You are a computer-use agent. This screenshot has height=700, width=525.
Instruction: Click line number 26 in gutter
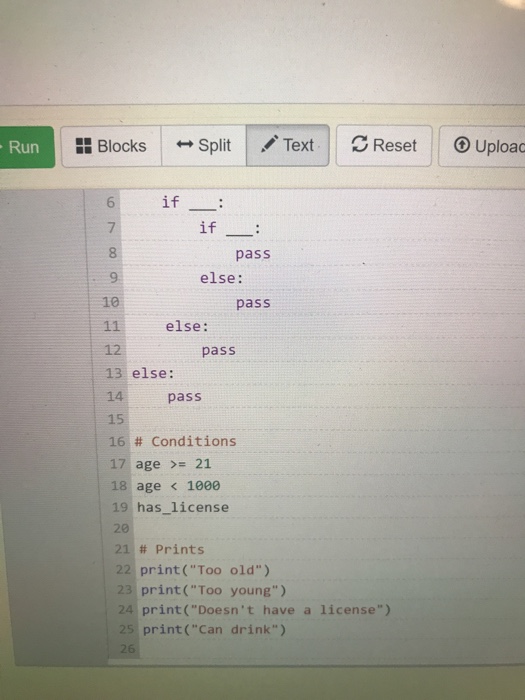click(x=127, y=649)
